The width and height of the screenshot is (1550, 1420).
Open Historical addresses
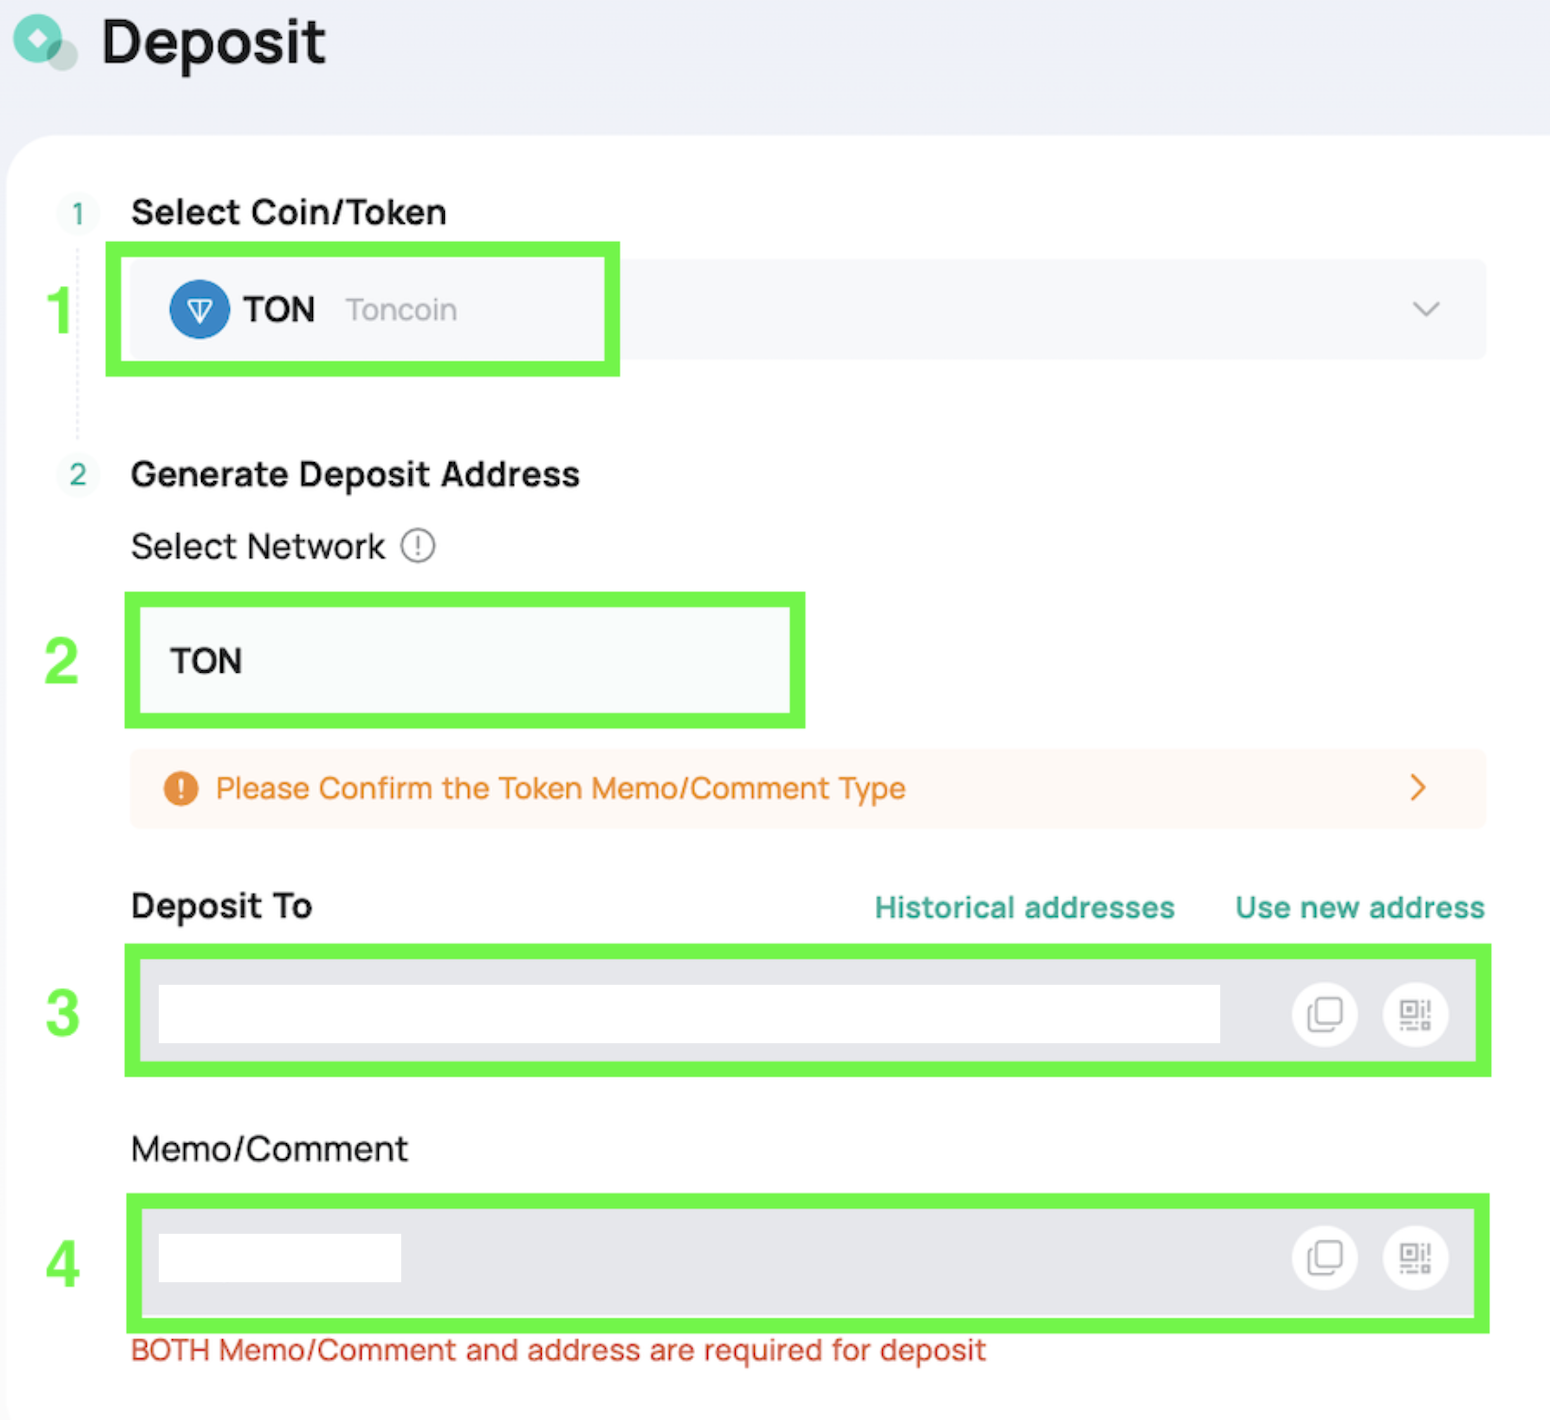pyautogui.click(x=1024, y=907)
